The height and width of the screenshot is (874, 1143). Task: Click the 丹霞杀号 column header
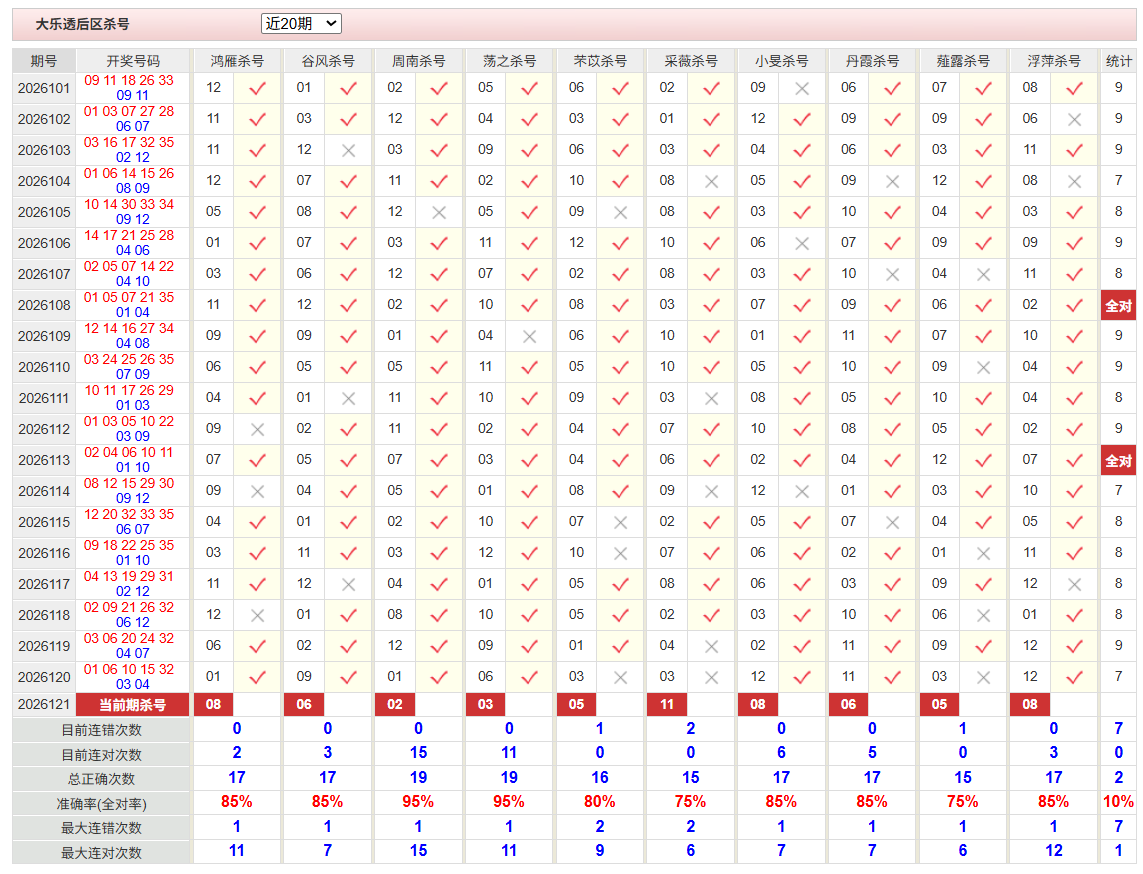coord(873,61)
